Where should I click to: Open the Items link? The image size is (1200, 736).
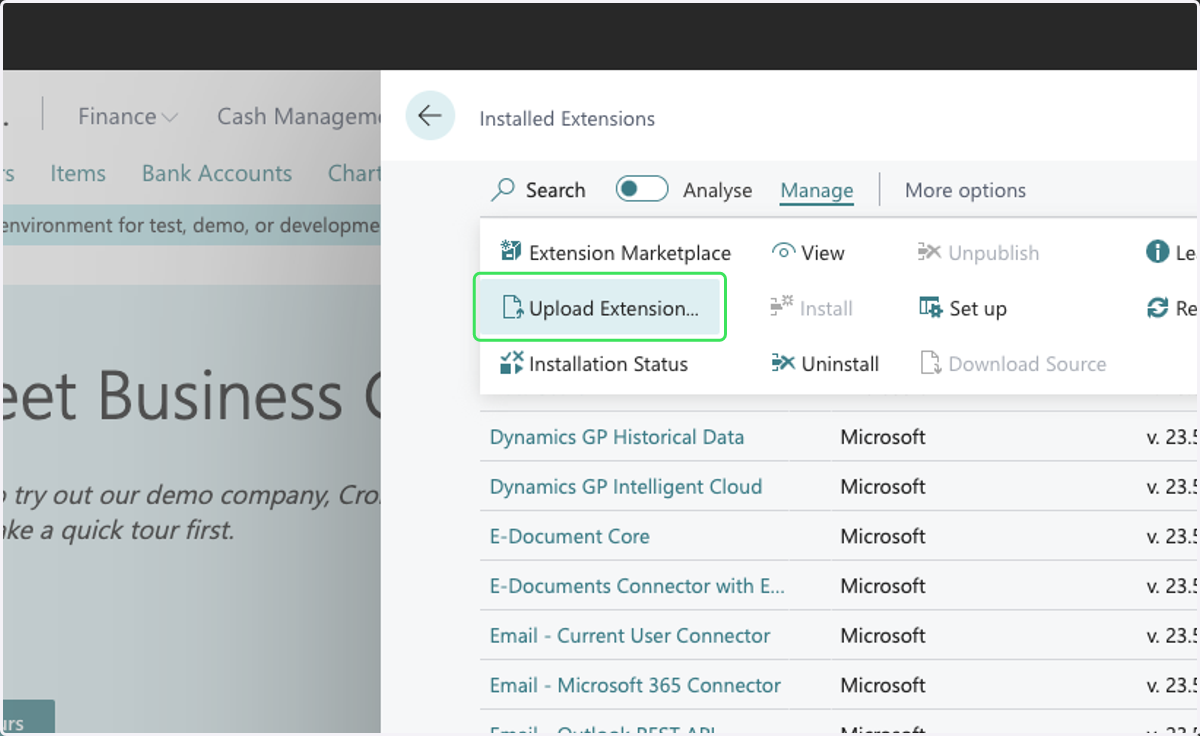pos(78,173)
